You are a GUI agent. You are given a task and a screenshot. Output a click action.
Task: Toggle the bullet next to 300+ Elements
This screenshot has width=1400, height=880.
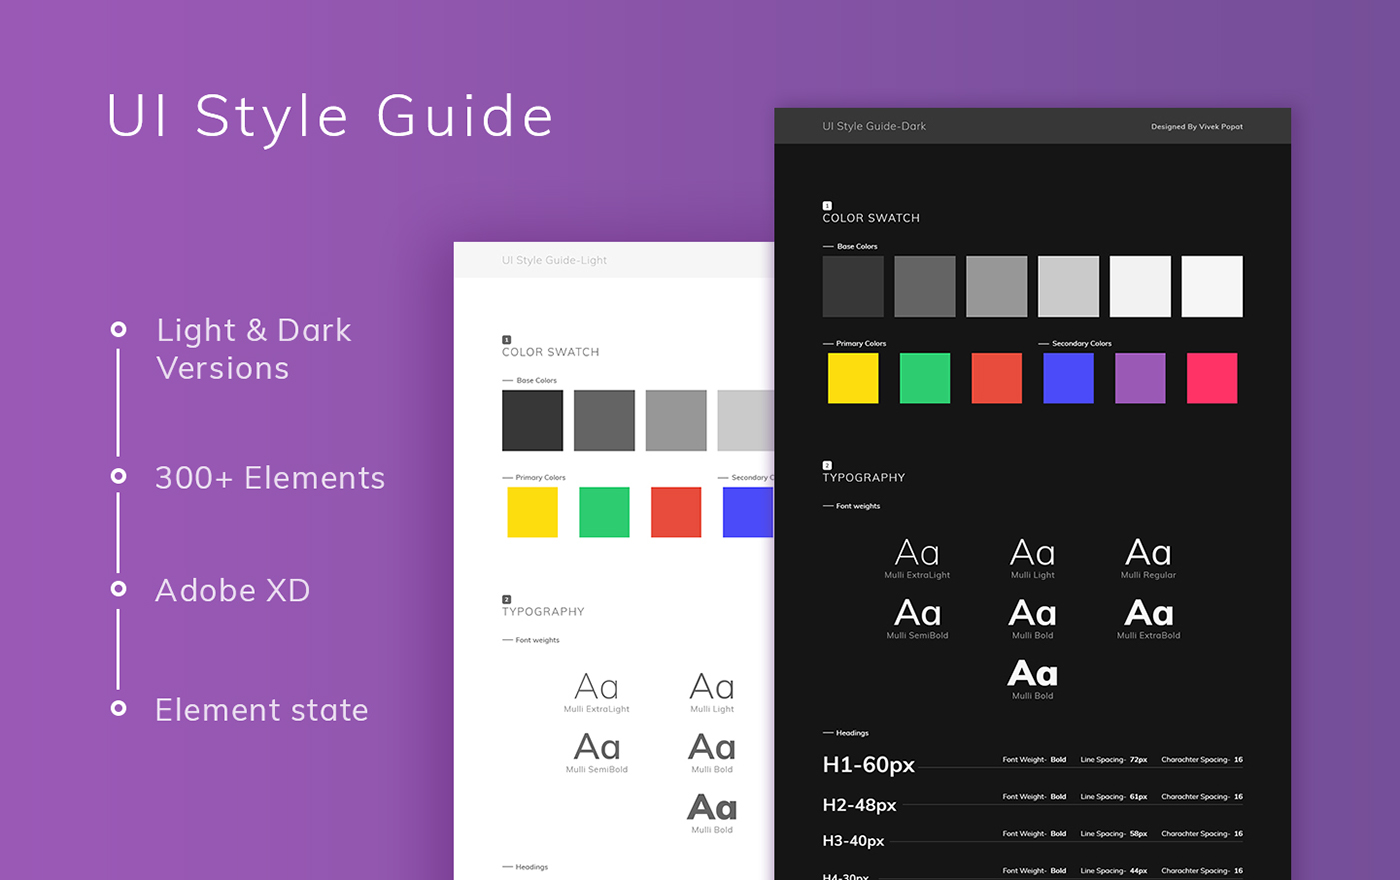pyautogui.click(x=119, y=477)
